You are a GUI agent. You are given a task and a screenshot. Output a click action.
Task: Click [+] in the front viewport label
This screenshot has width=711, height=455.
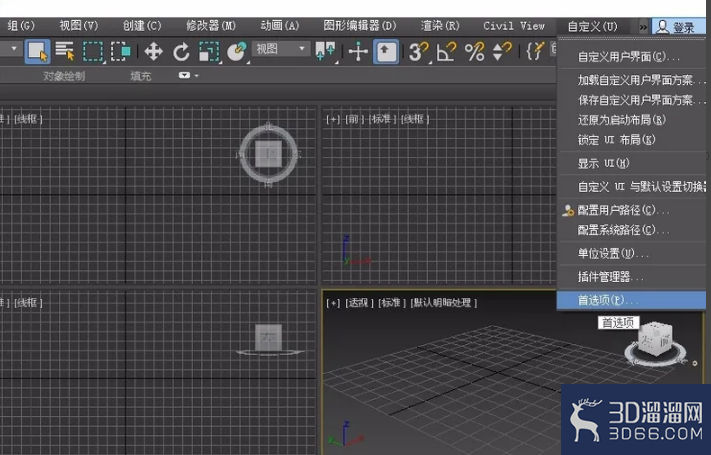point(333,119)
